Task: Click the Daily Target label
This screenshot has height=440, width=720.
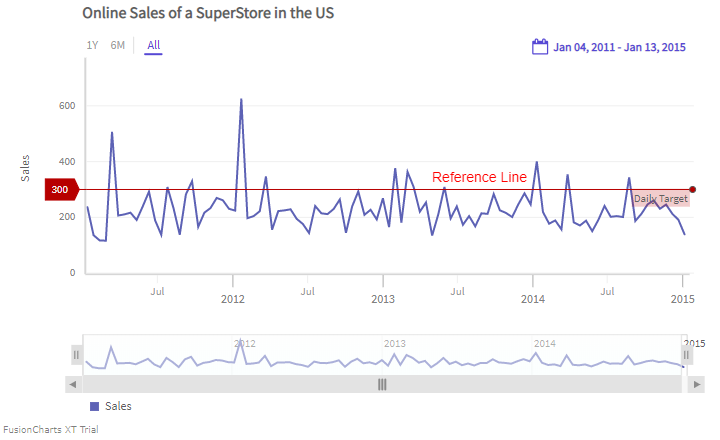Action: (x=660, y=199)
